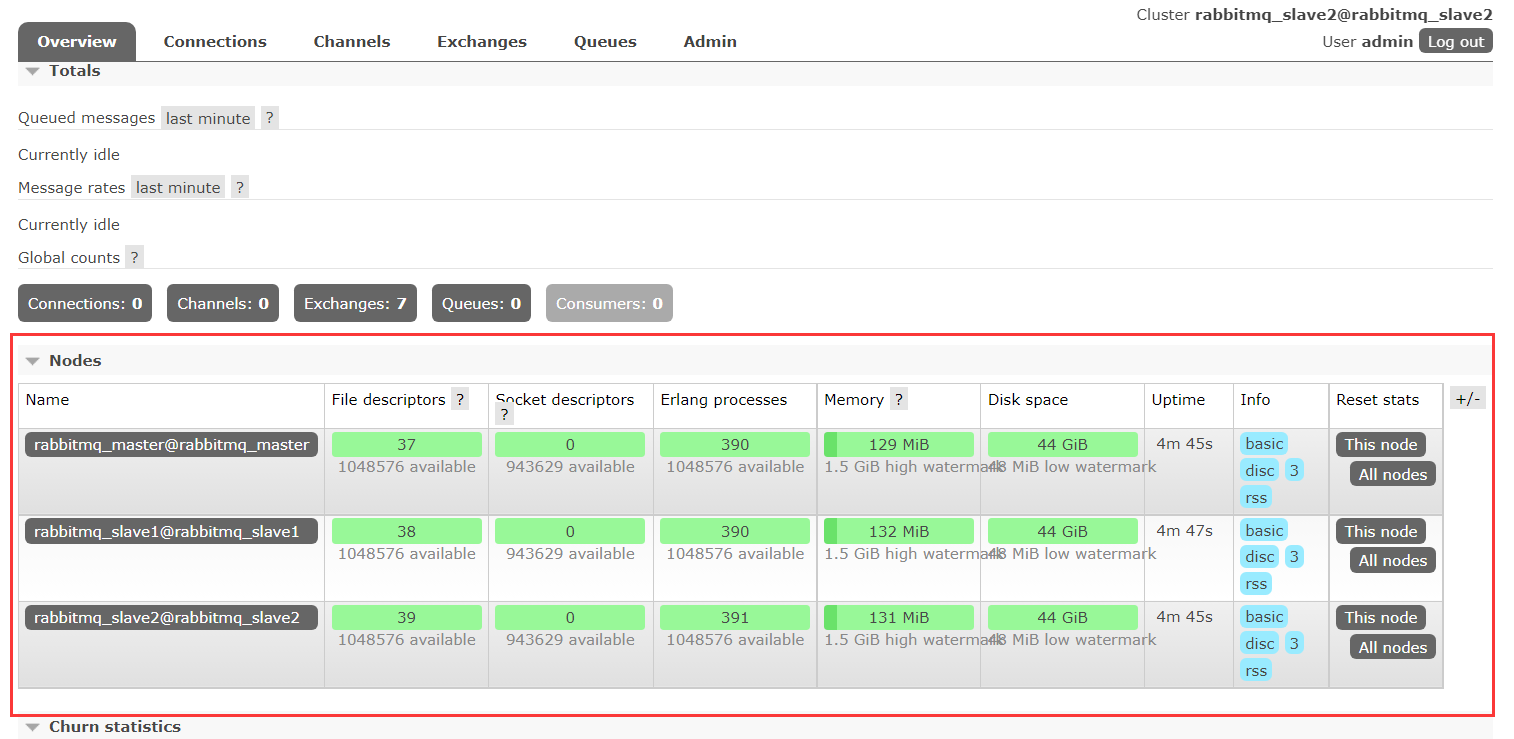Reset stats for This node on rabbitmq_master
This screenshot has width=1514, height=739.
[1381, 445]
